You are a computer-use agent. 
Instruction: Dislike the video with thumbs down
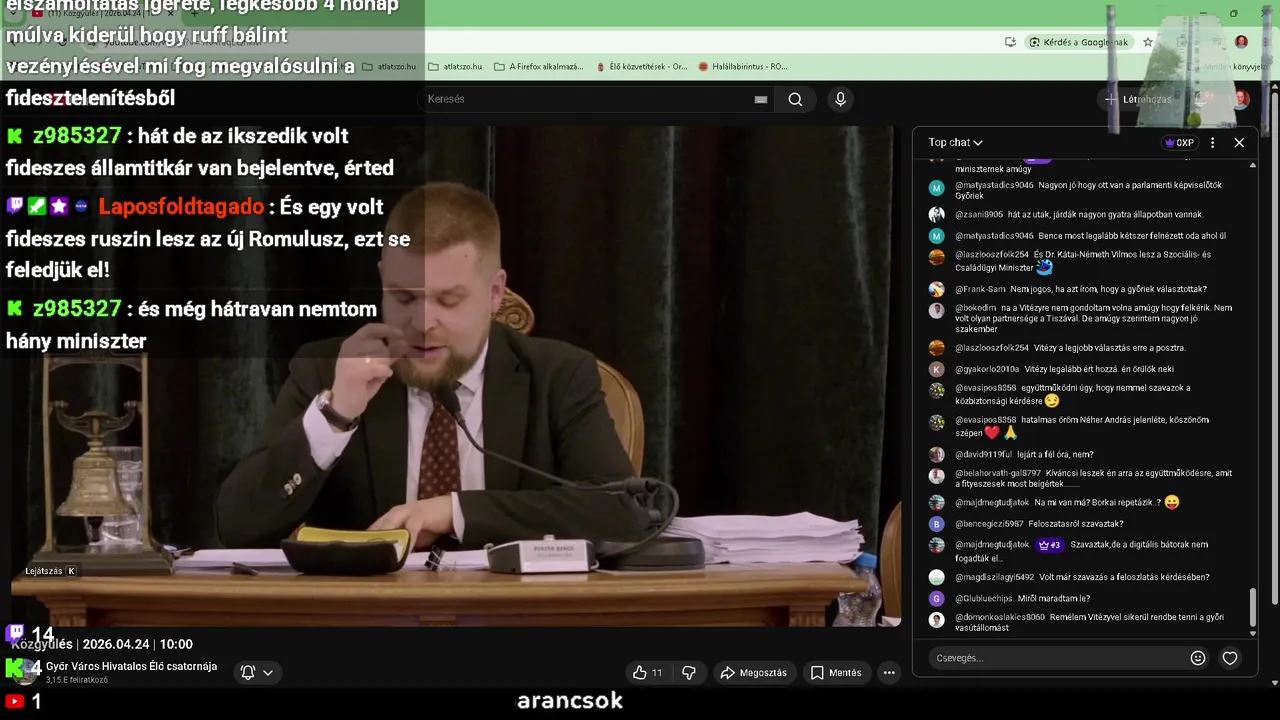coord(689,672)
